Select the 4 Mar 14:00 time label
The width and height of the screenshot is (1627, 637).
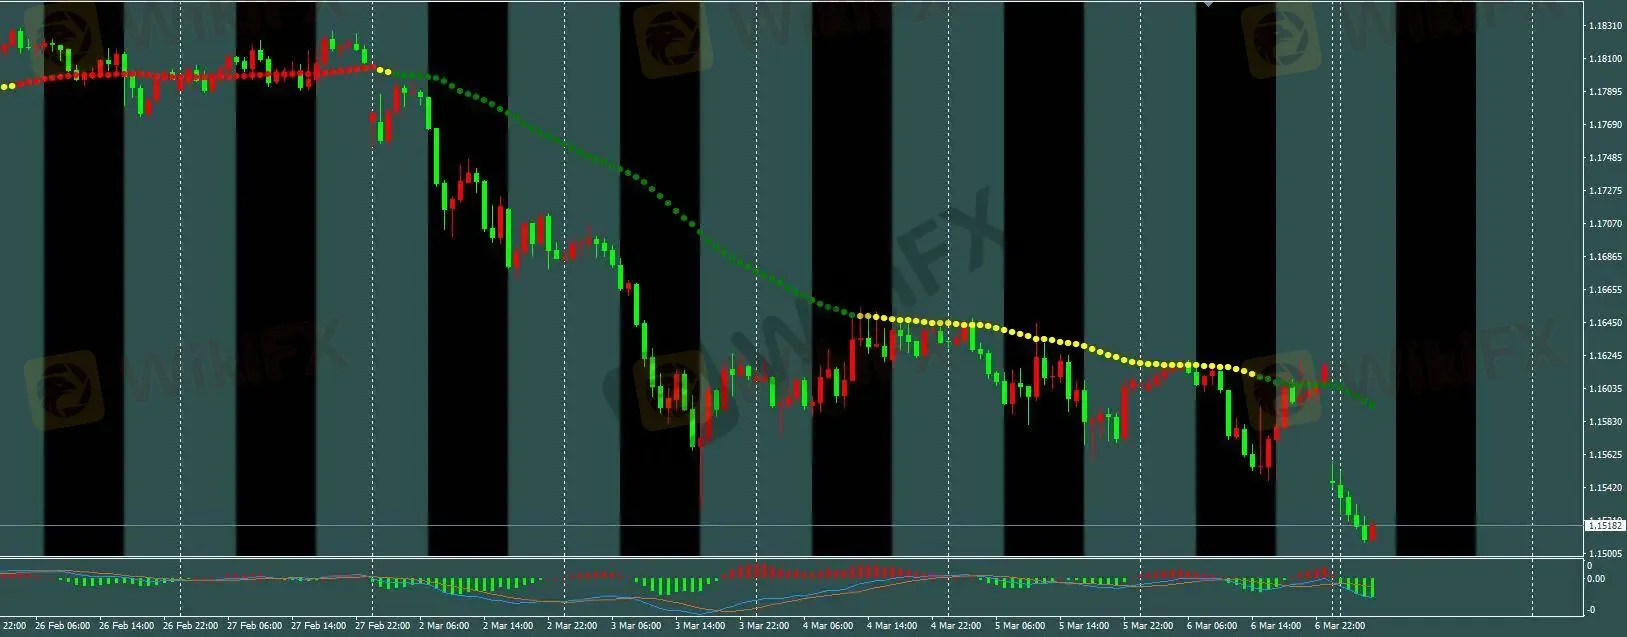892,626
